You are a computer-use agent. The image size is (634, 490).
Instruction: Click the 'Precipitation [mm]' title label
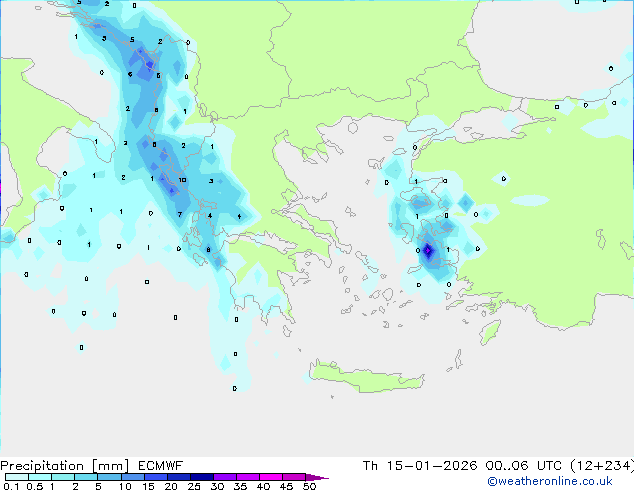click(x=65, y=466)
